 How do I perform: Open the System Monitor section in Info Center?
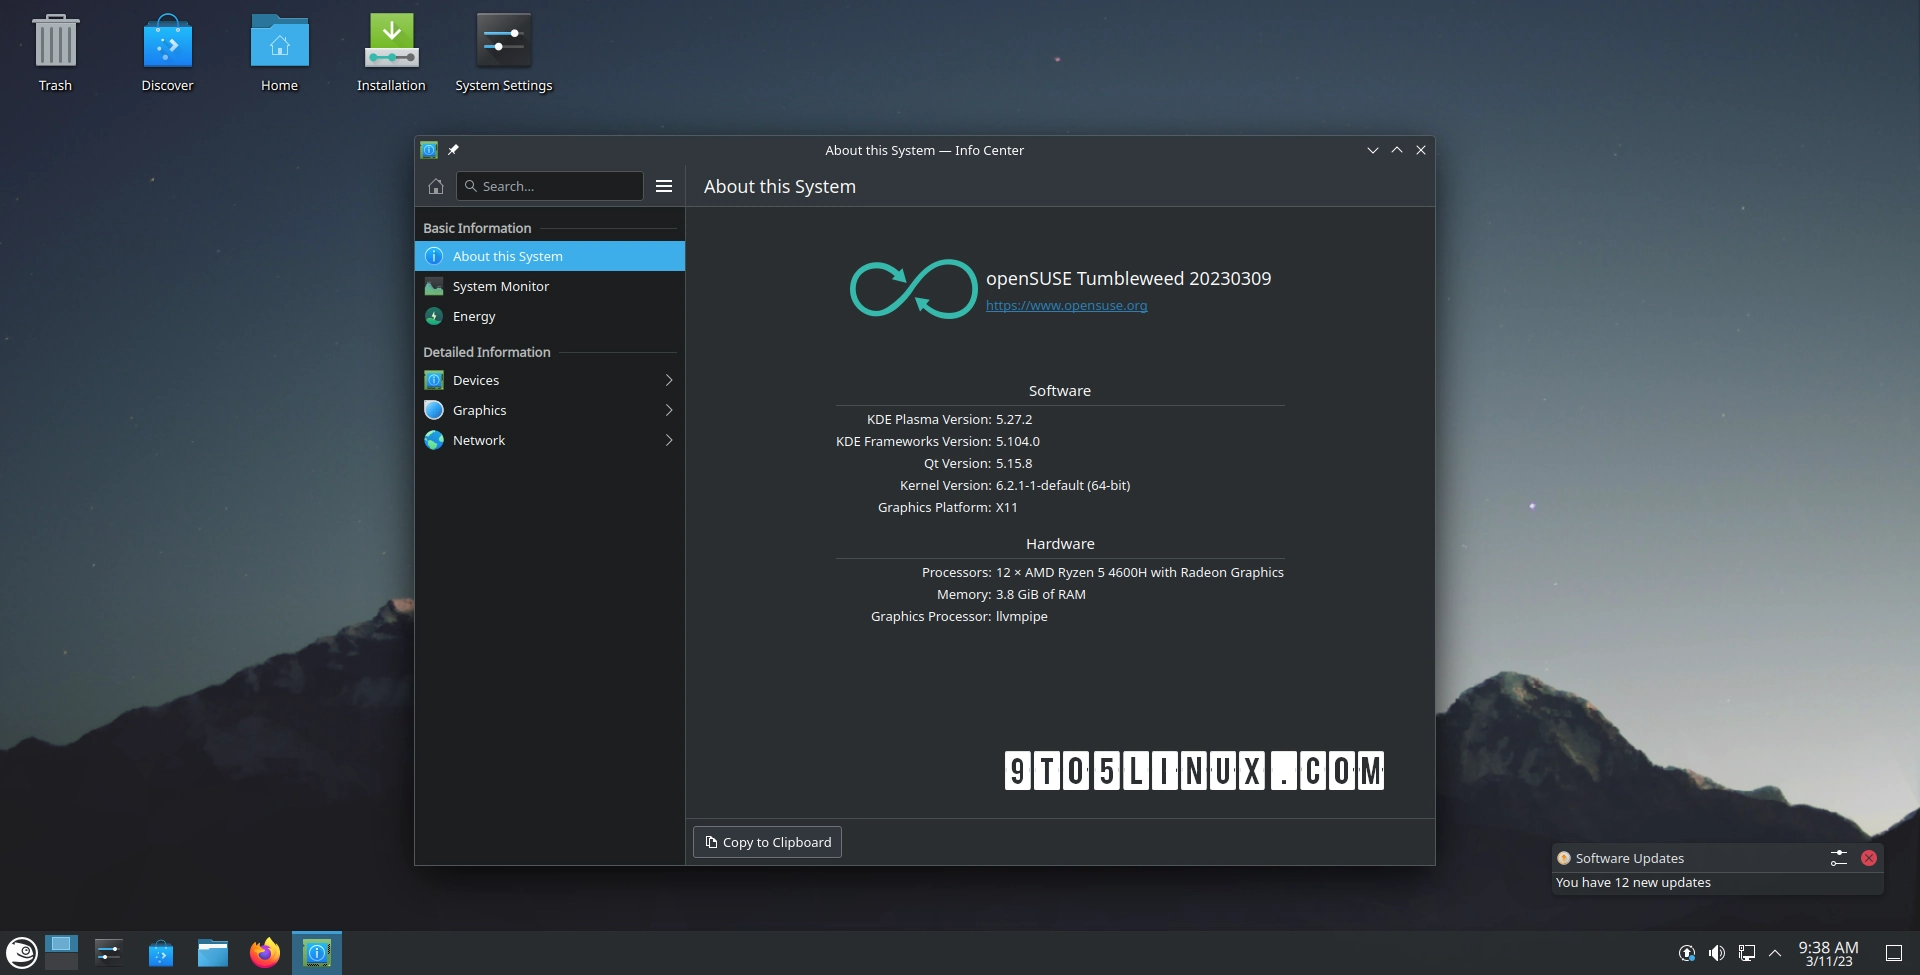click(500, 286)
